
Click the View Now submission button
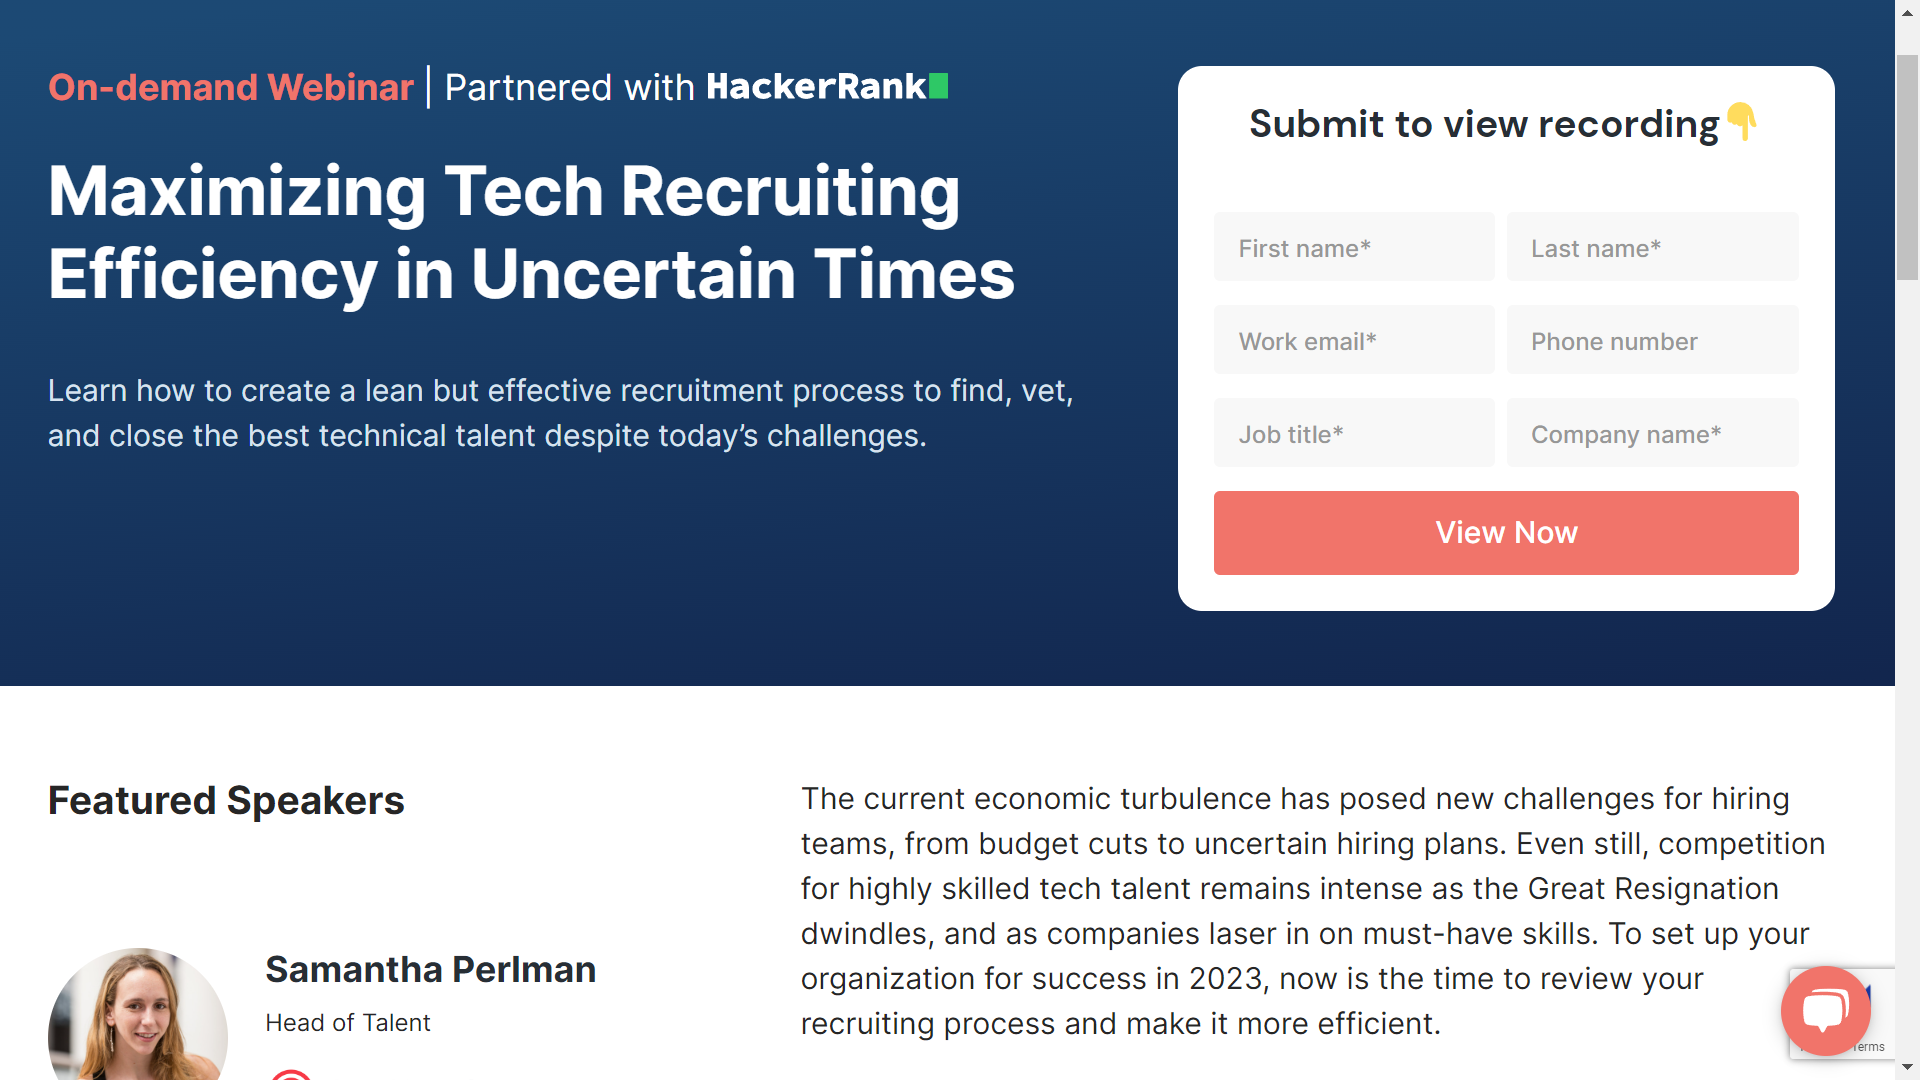pos(1506,533)
